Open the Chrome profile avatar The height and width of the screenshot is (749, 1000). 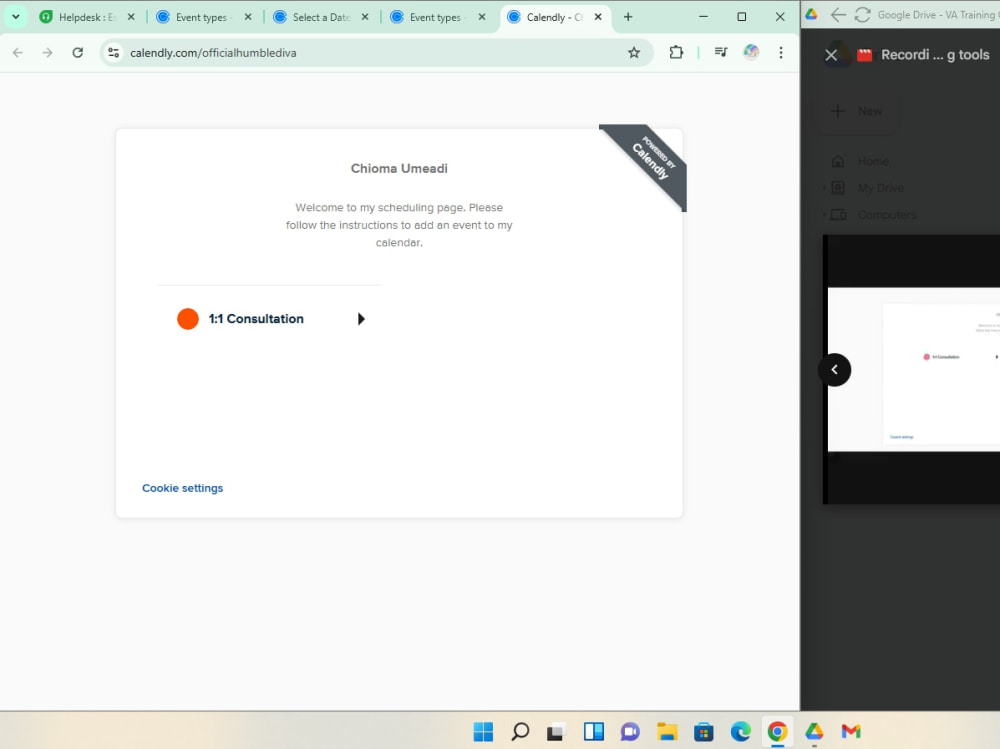751,52
